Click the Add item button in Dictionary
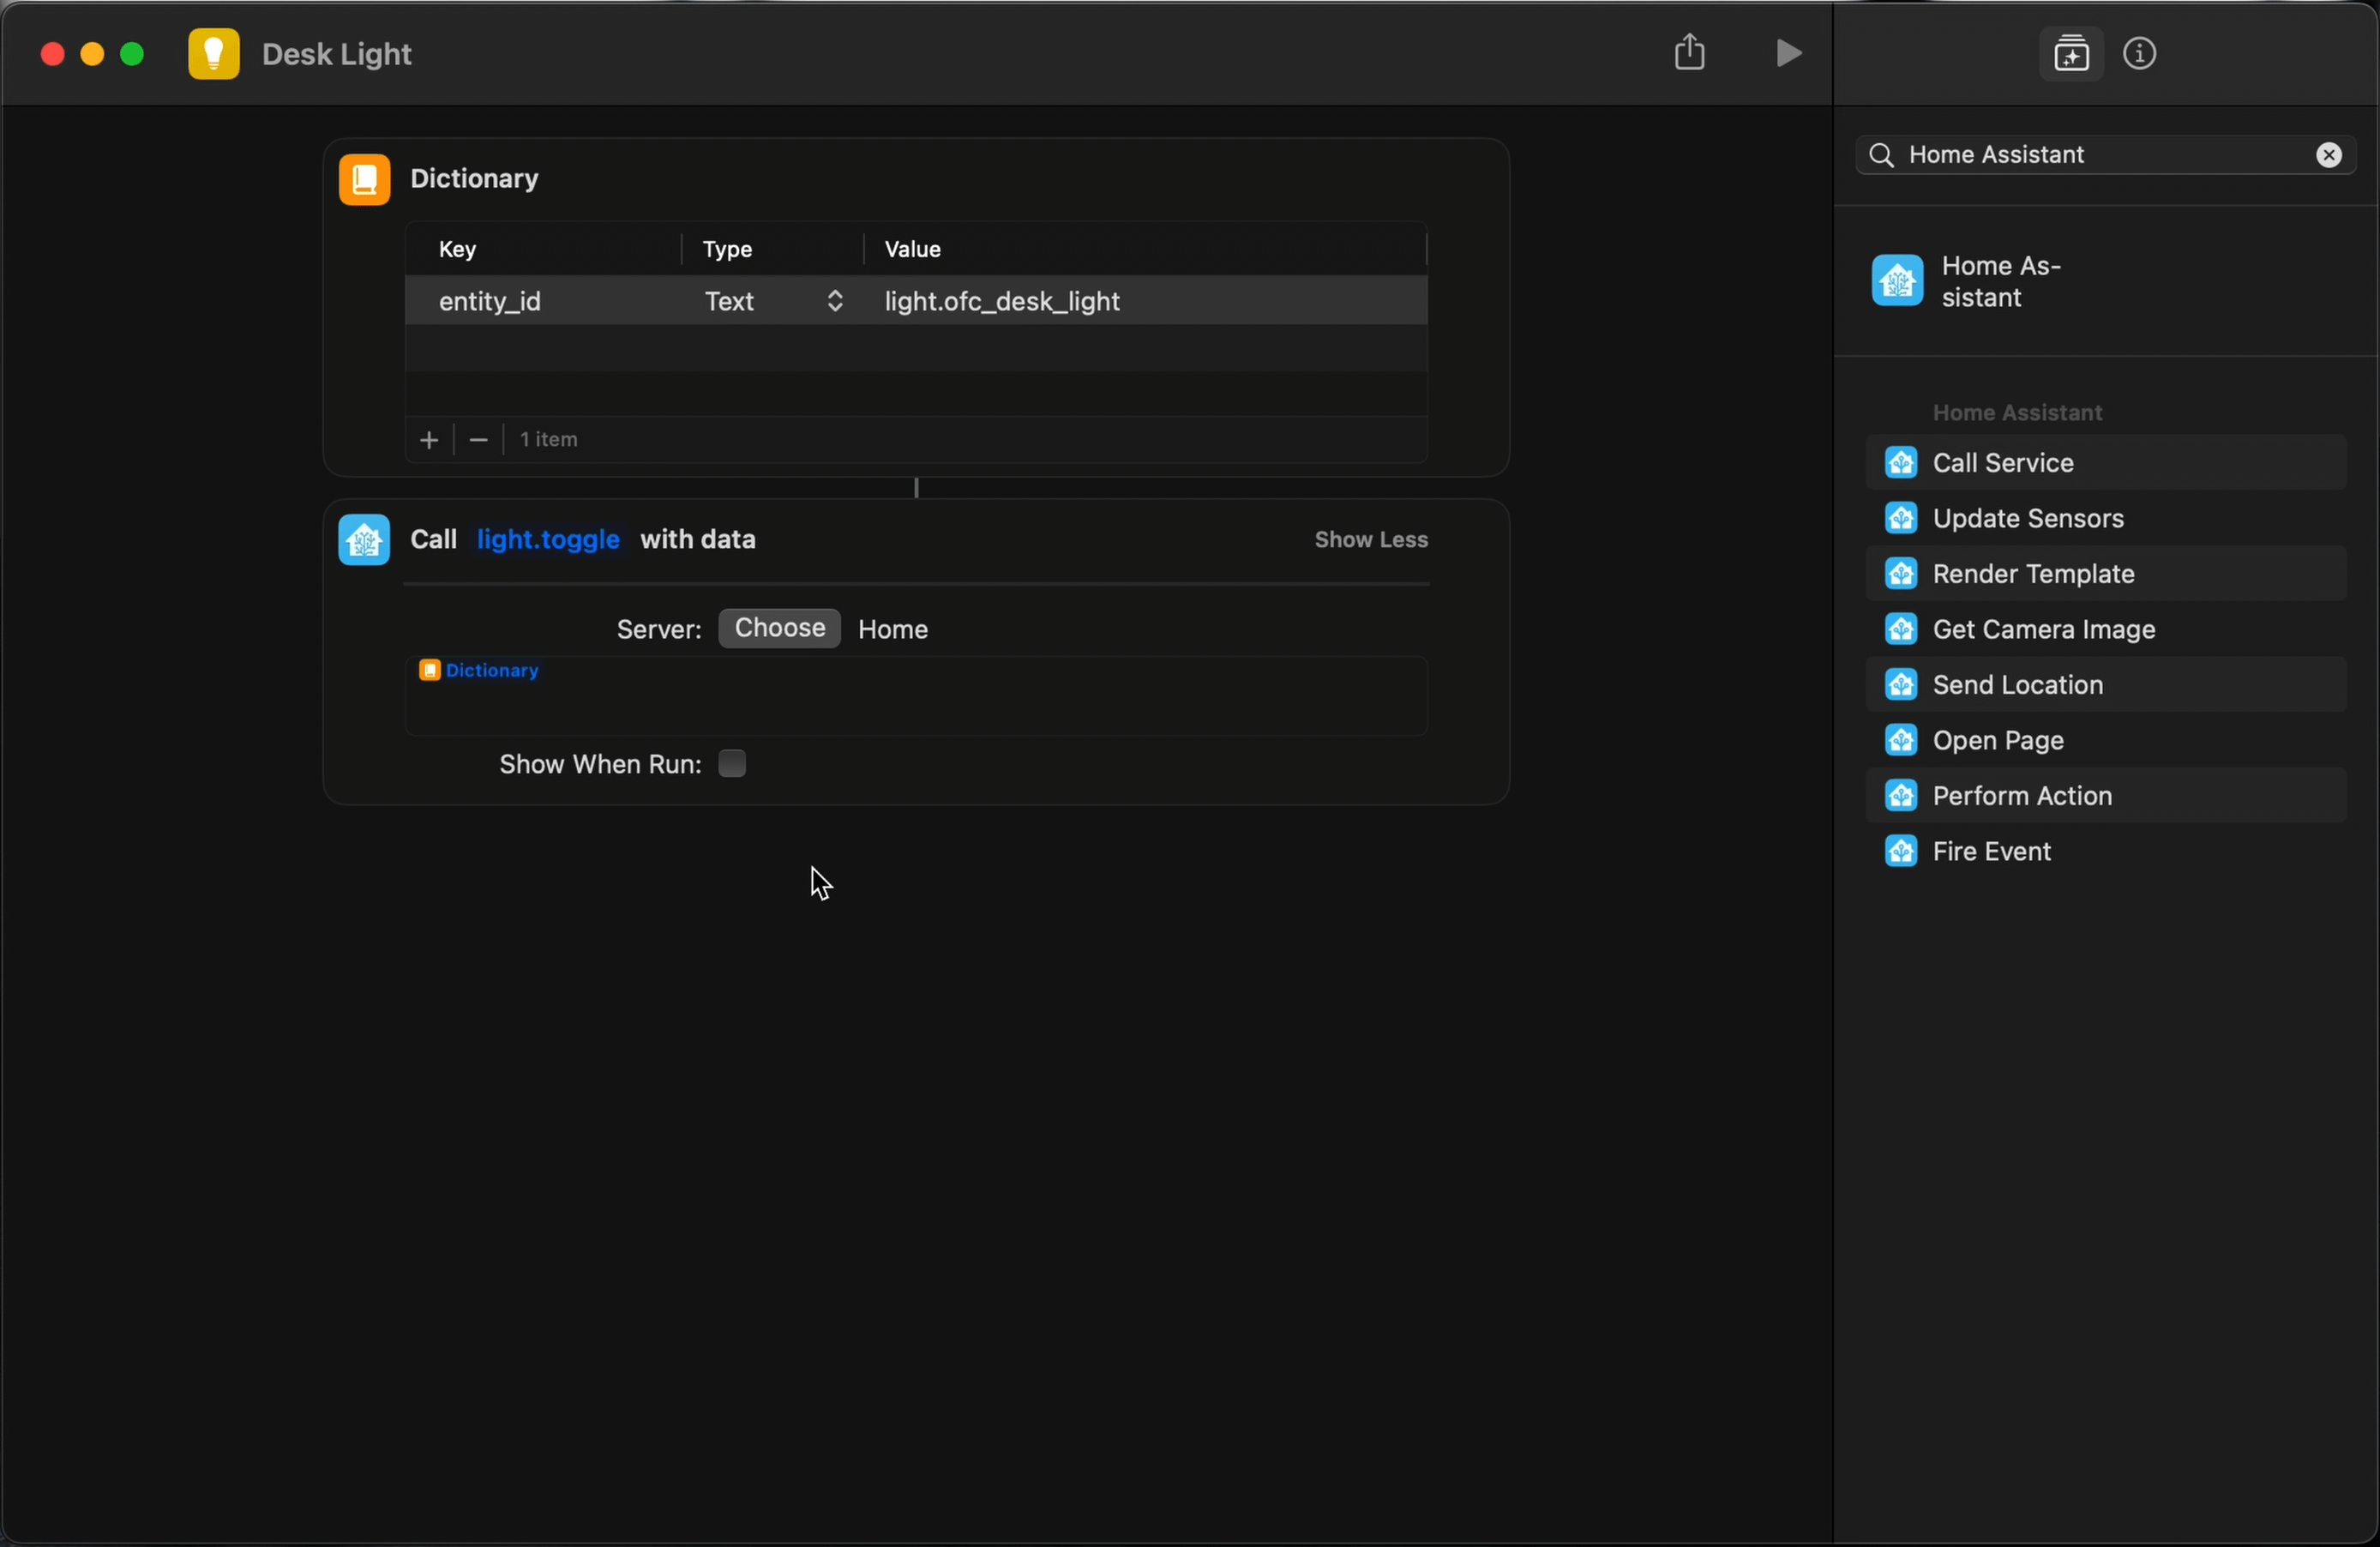This screenshot has width=2380, height=1547. click(429, 439)
